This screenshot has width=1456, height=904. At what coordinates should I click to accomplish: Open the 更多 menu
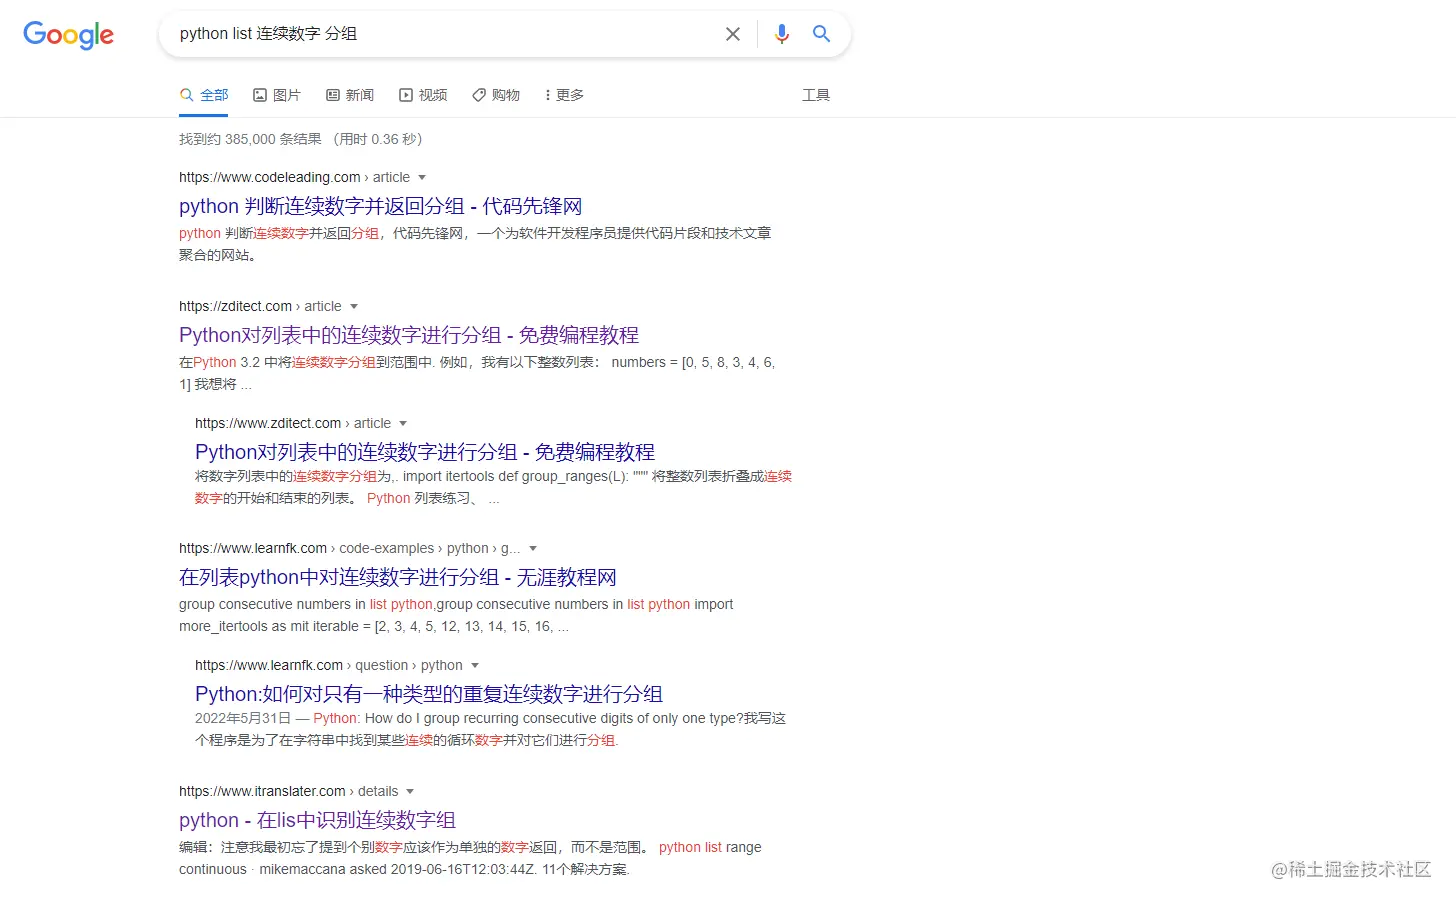click(x=564, y=95)
